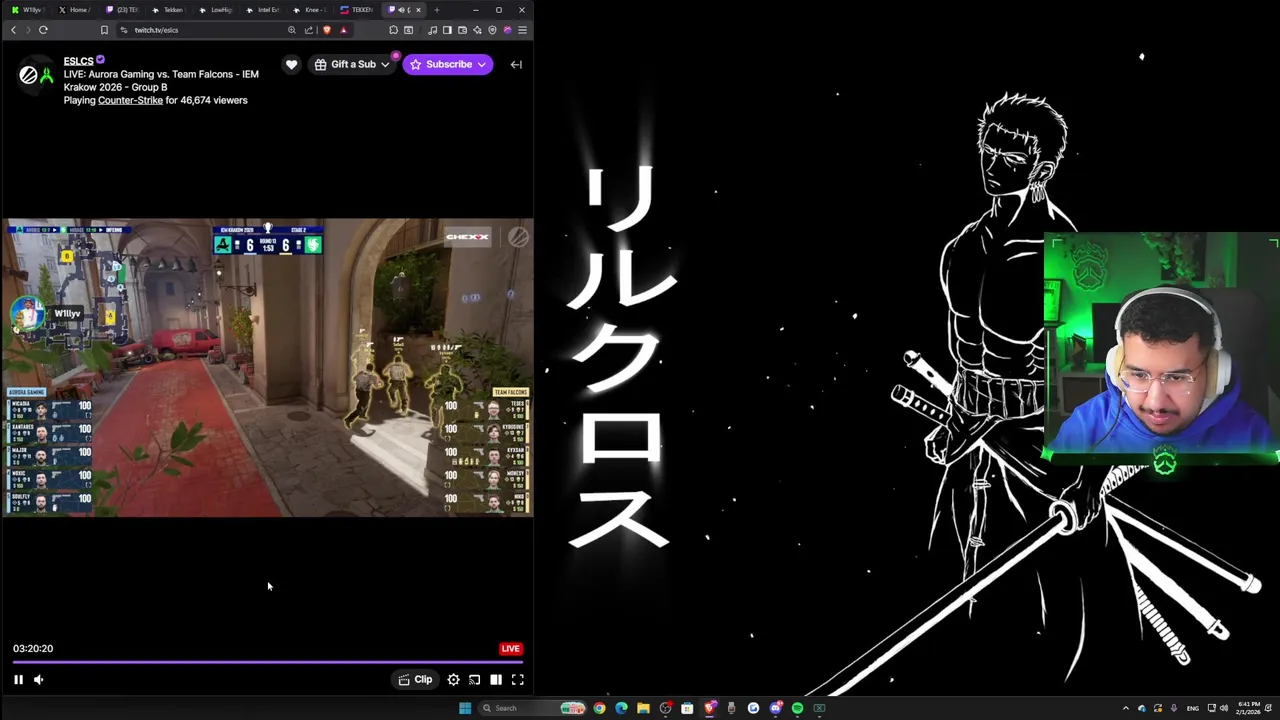Toggle the browser sidebar panel
The width and height of the screenshot is (1280, 720).
[447, 30]
